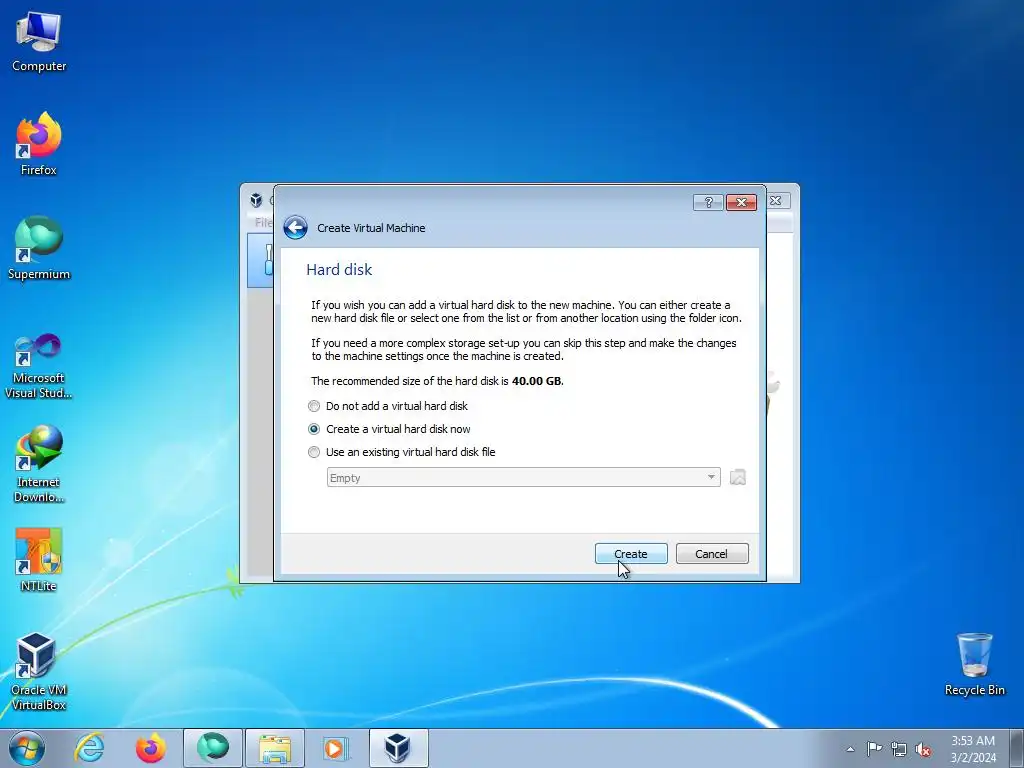
Task: Select the Oracle VM VirtualBox desktop shortcut
Action: [x=39, y=672]
